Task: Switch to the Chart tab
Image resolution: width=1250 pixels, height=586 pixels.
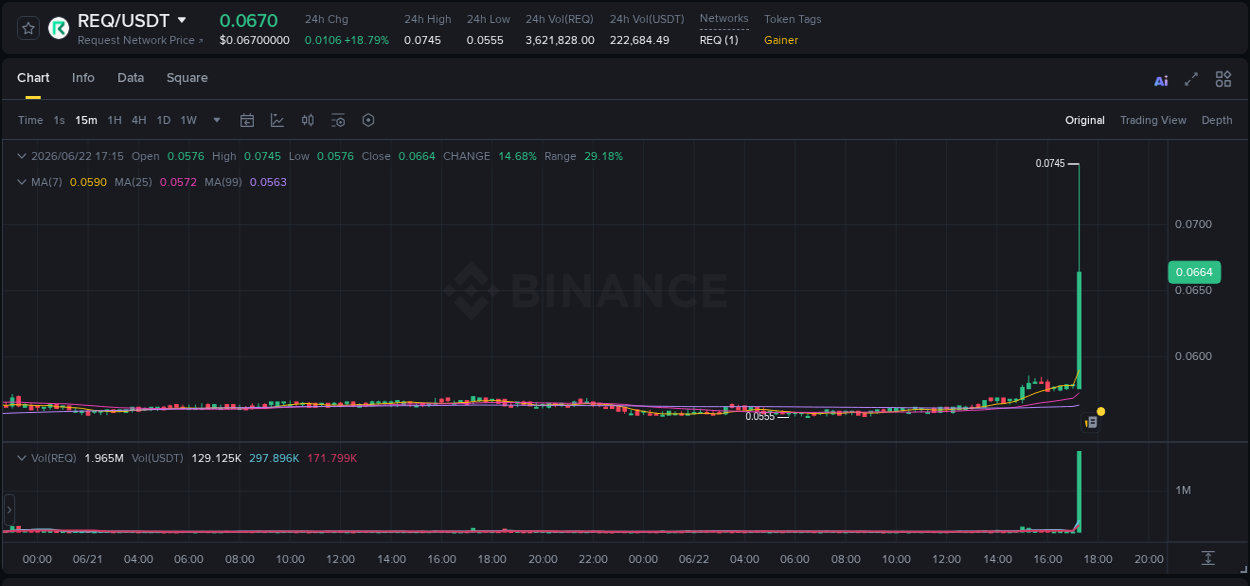Action: [33, 78]
